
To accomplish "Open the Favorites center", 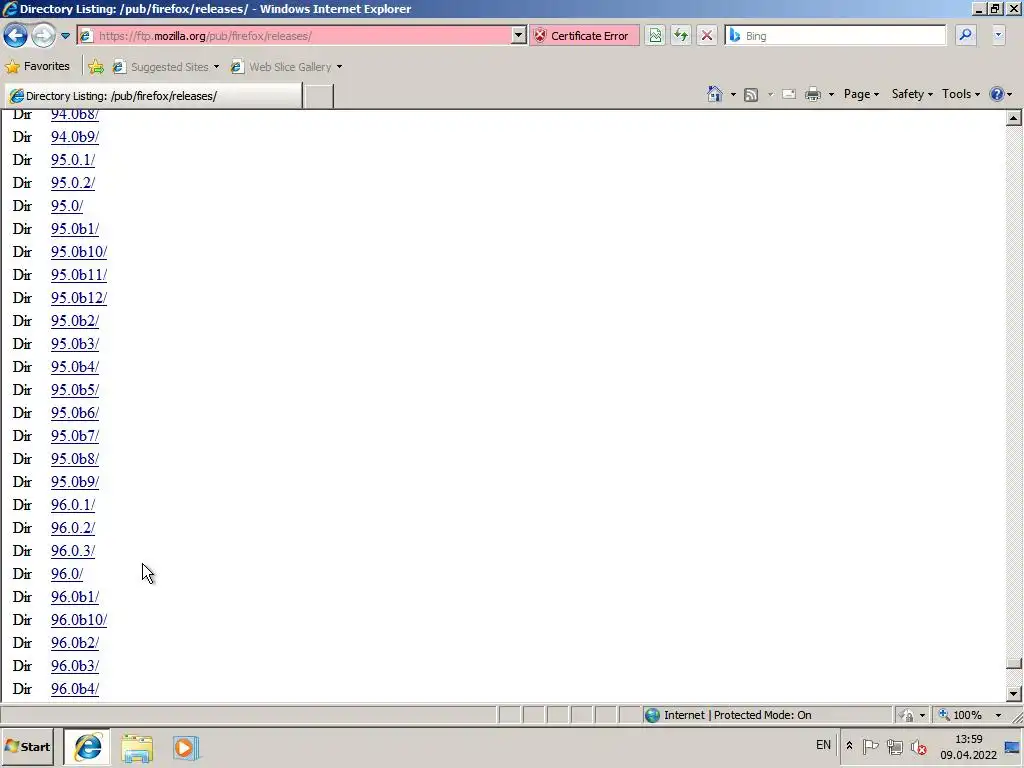I will click(x=37, y=67).
